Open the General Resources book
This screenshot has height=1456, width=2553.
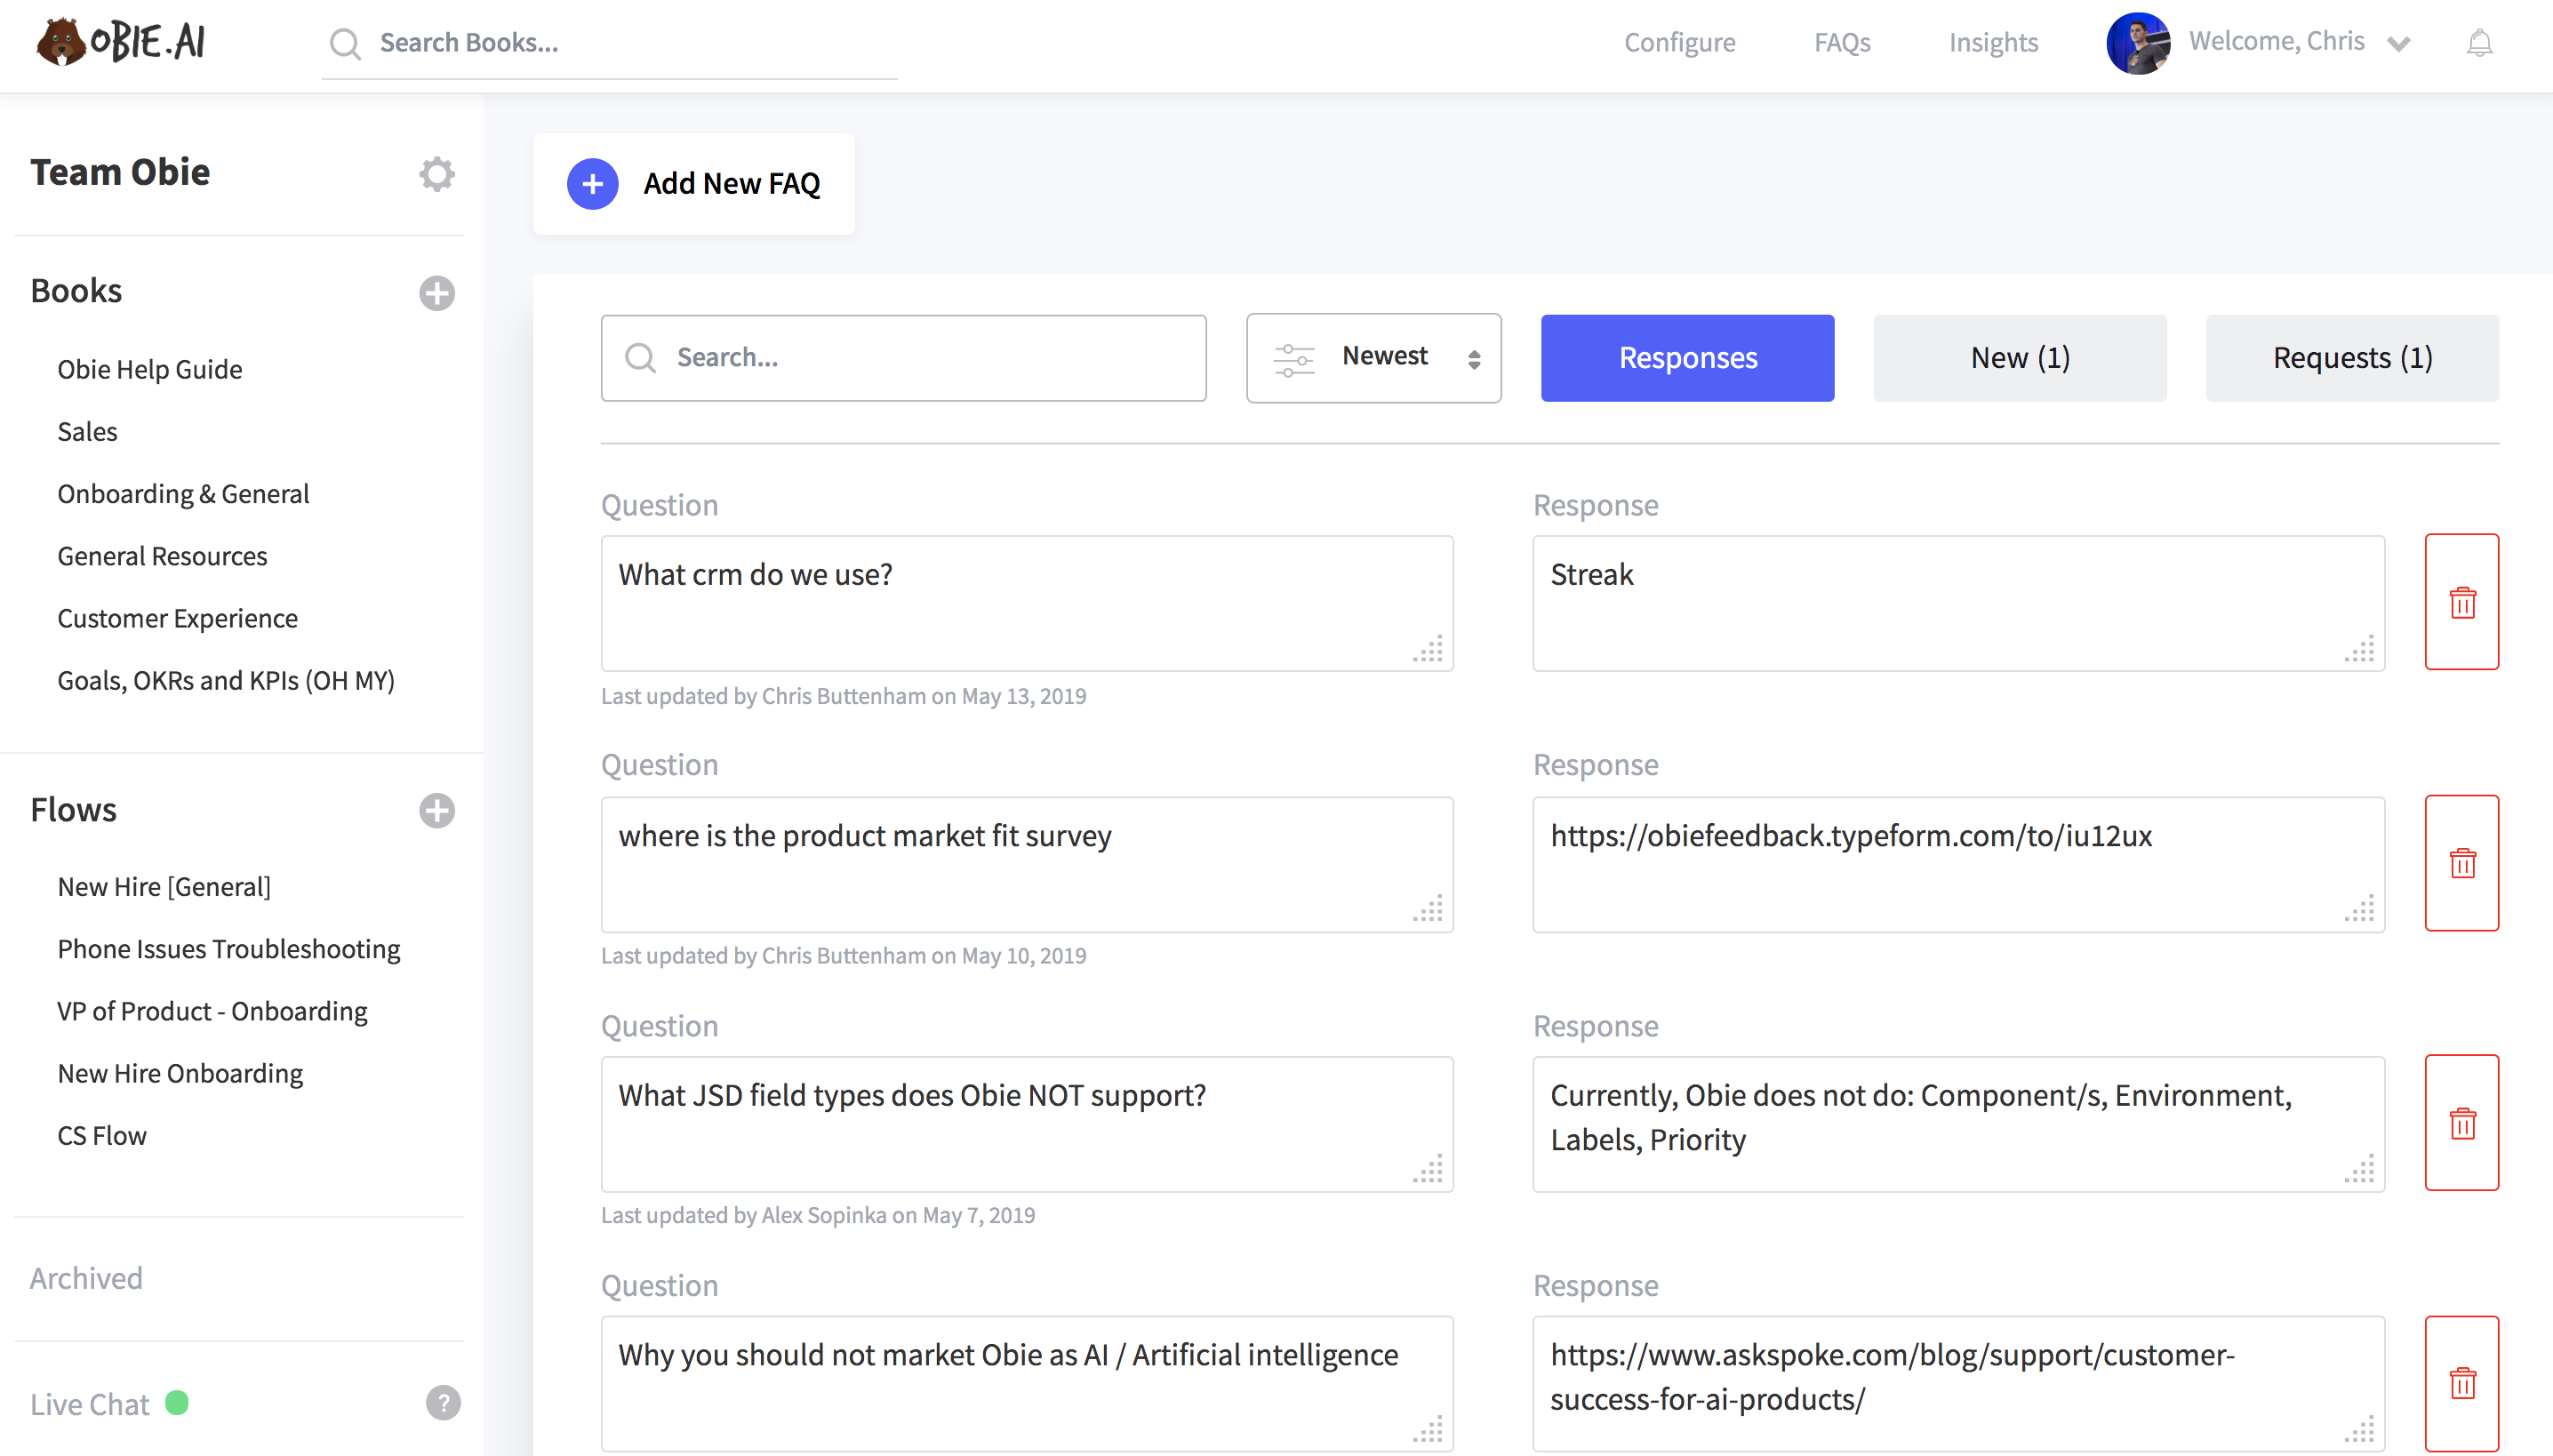click(162, 556)
